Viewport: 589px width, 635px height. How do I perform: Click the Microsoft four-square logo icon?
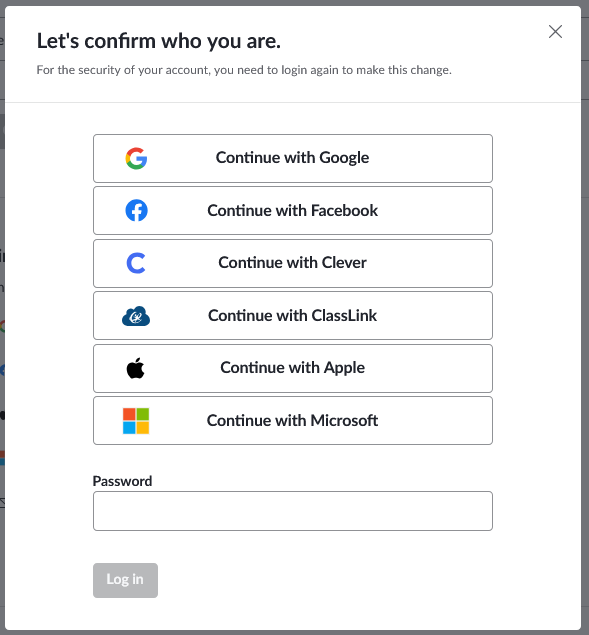136,421
